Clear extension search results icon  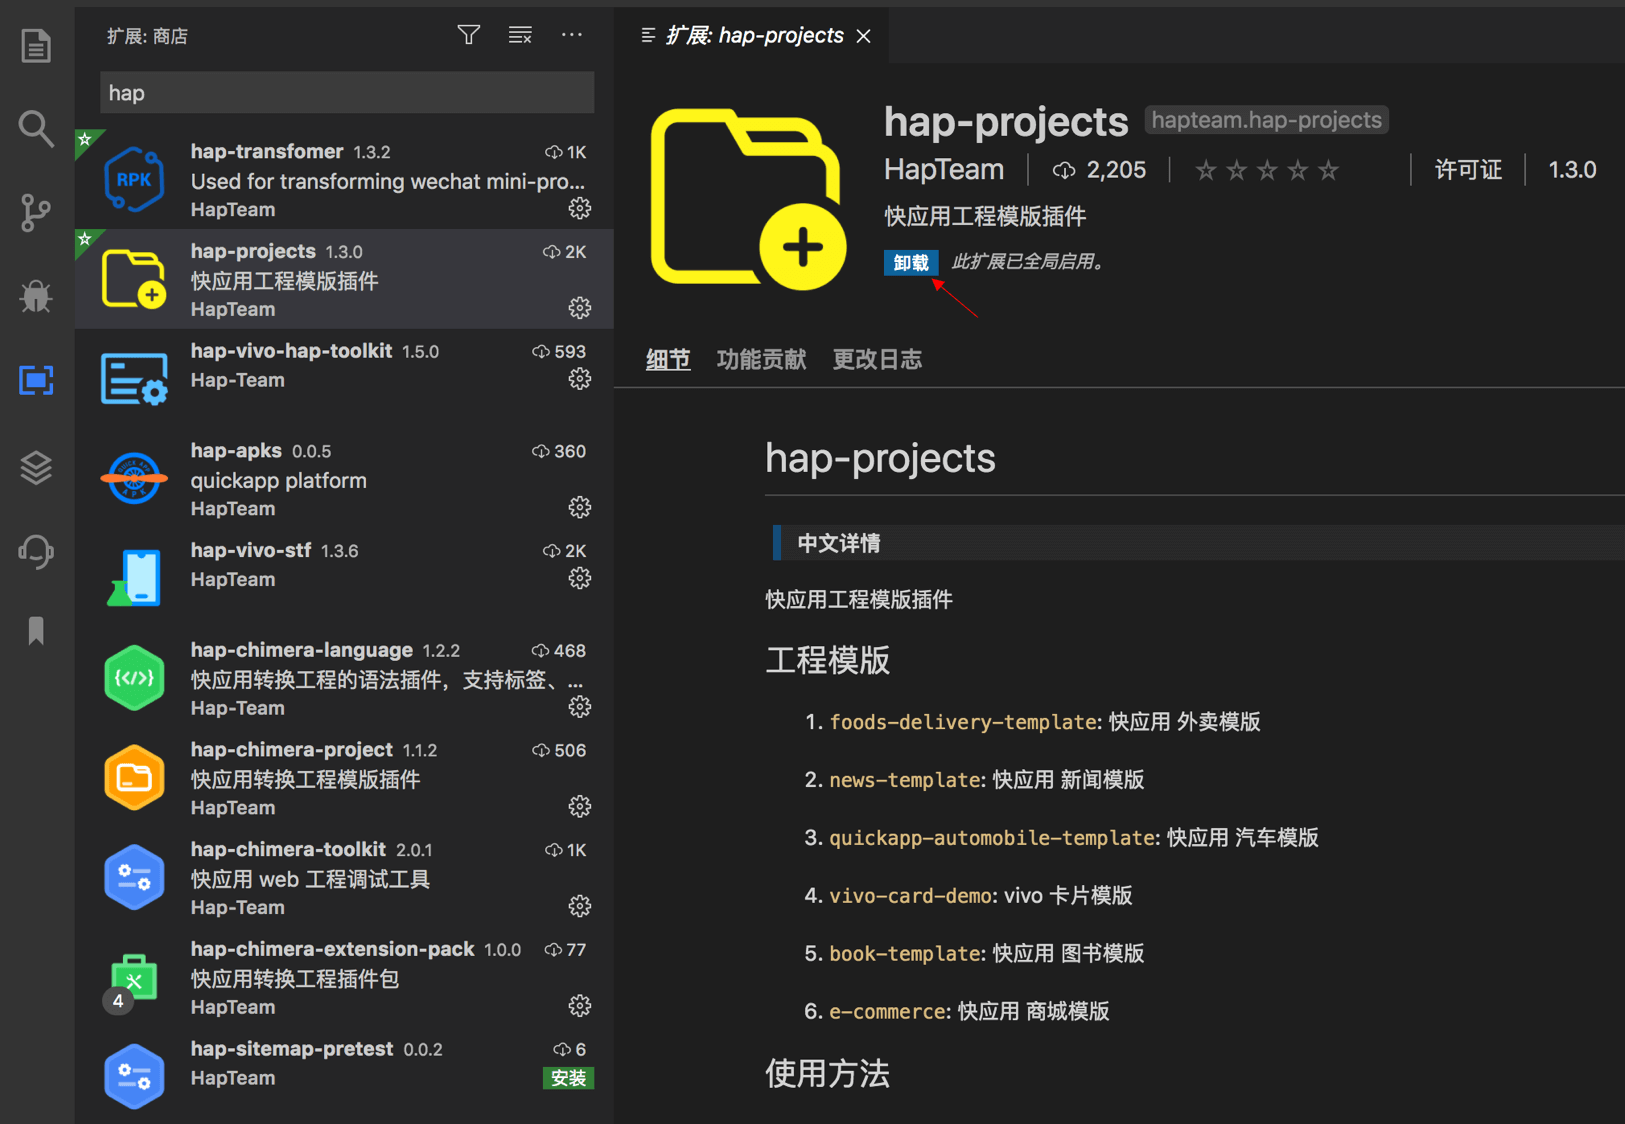coord(520,36)
